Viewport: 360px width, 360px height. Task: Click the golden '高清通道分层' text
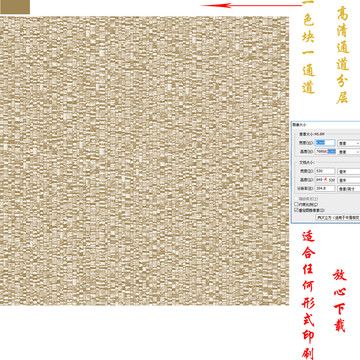click(x=343, y=55)
